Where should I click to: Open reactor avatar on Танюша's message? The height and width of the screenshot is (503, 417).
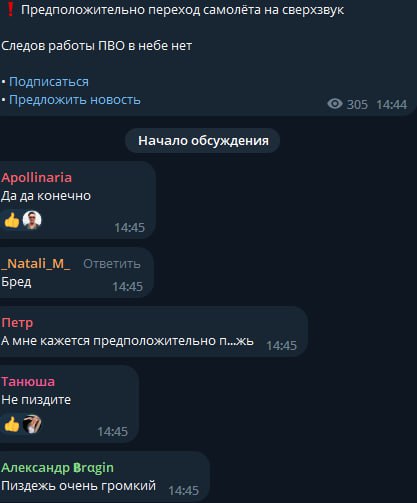coord(32,424)
